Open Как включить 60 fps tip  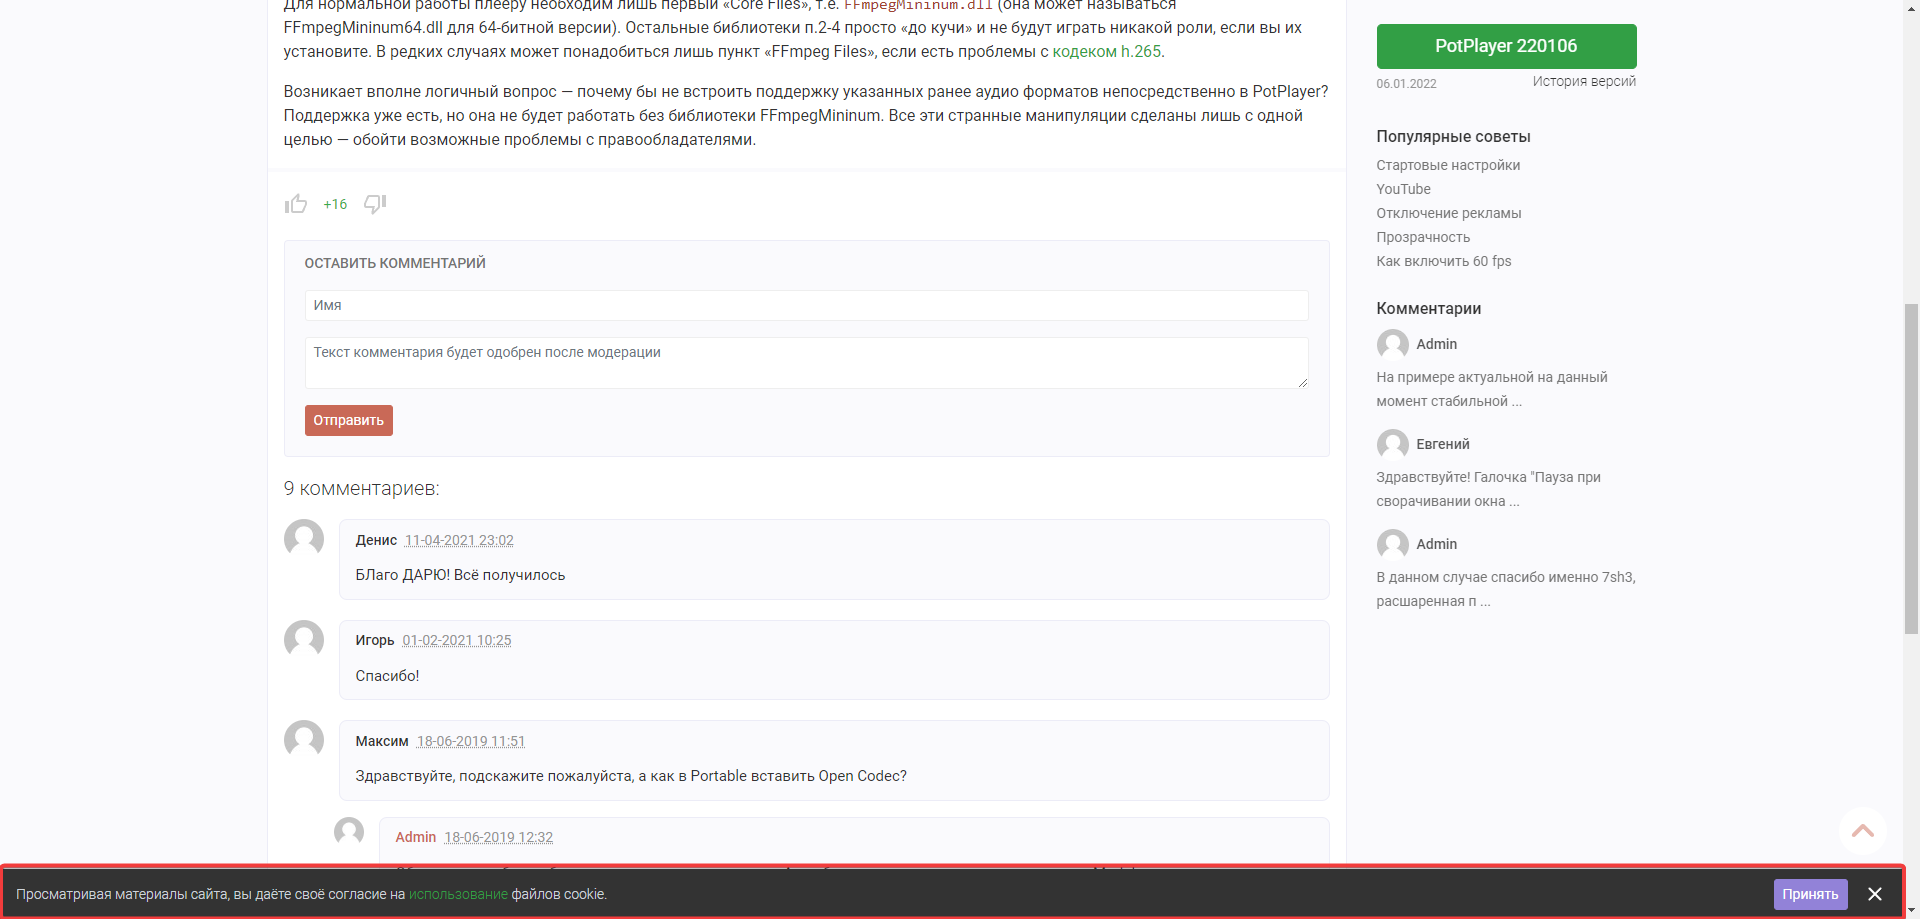coord(1443,261)
